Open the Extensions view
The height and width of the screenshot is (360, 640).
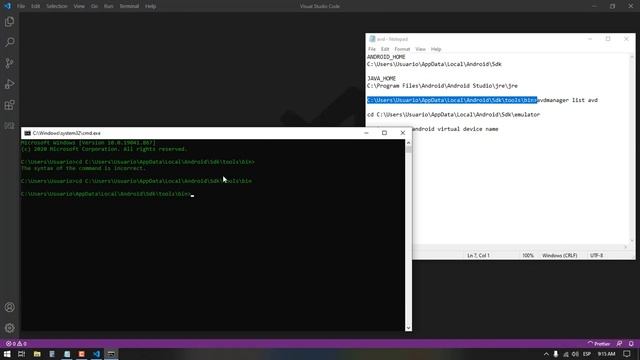[x=9, y=105]
